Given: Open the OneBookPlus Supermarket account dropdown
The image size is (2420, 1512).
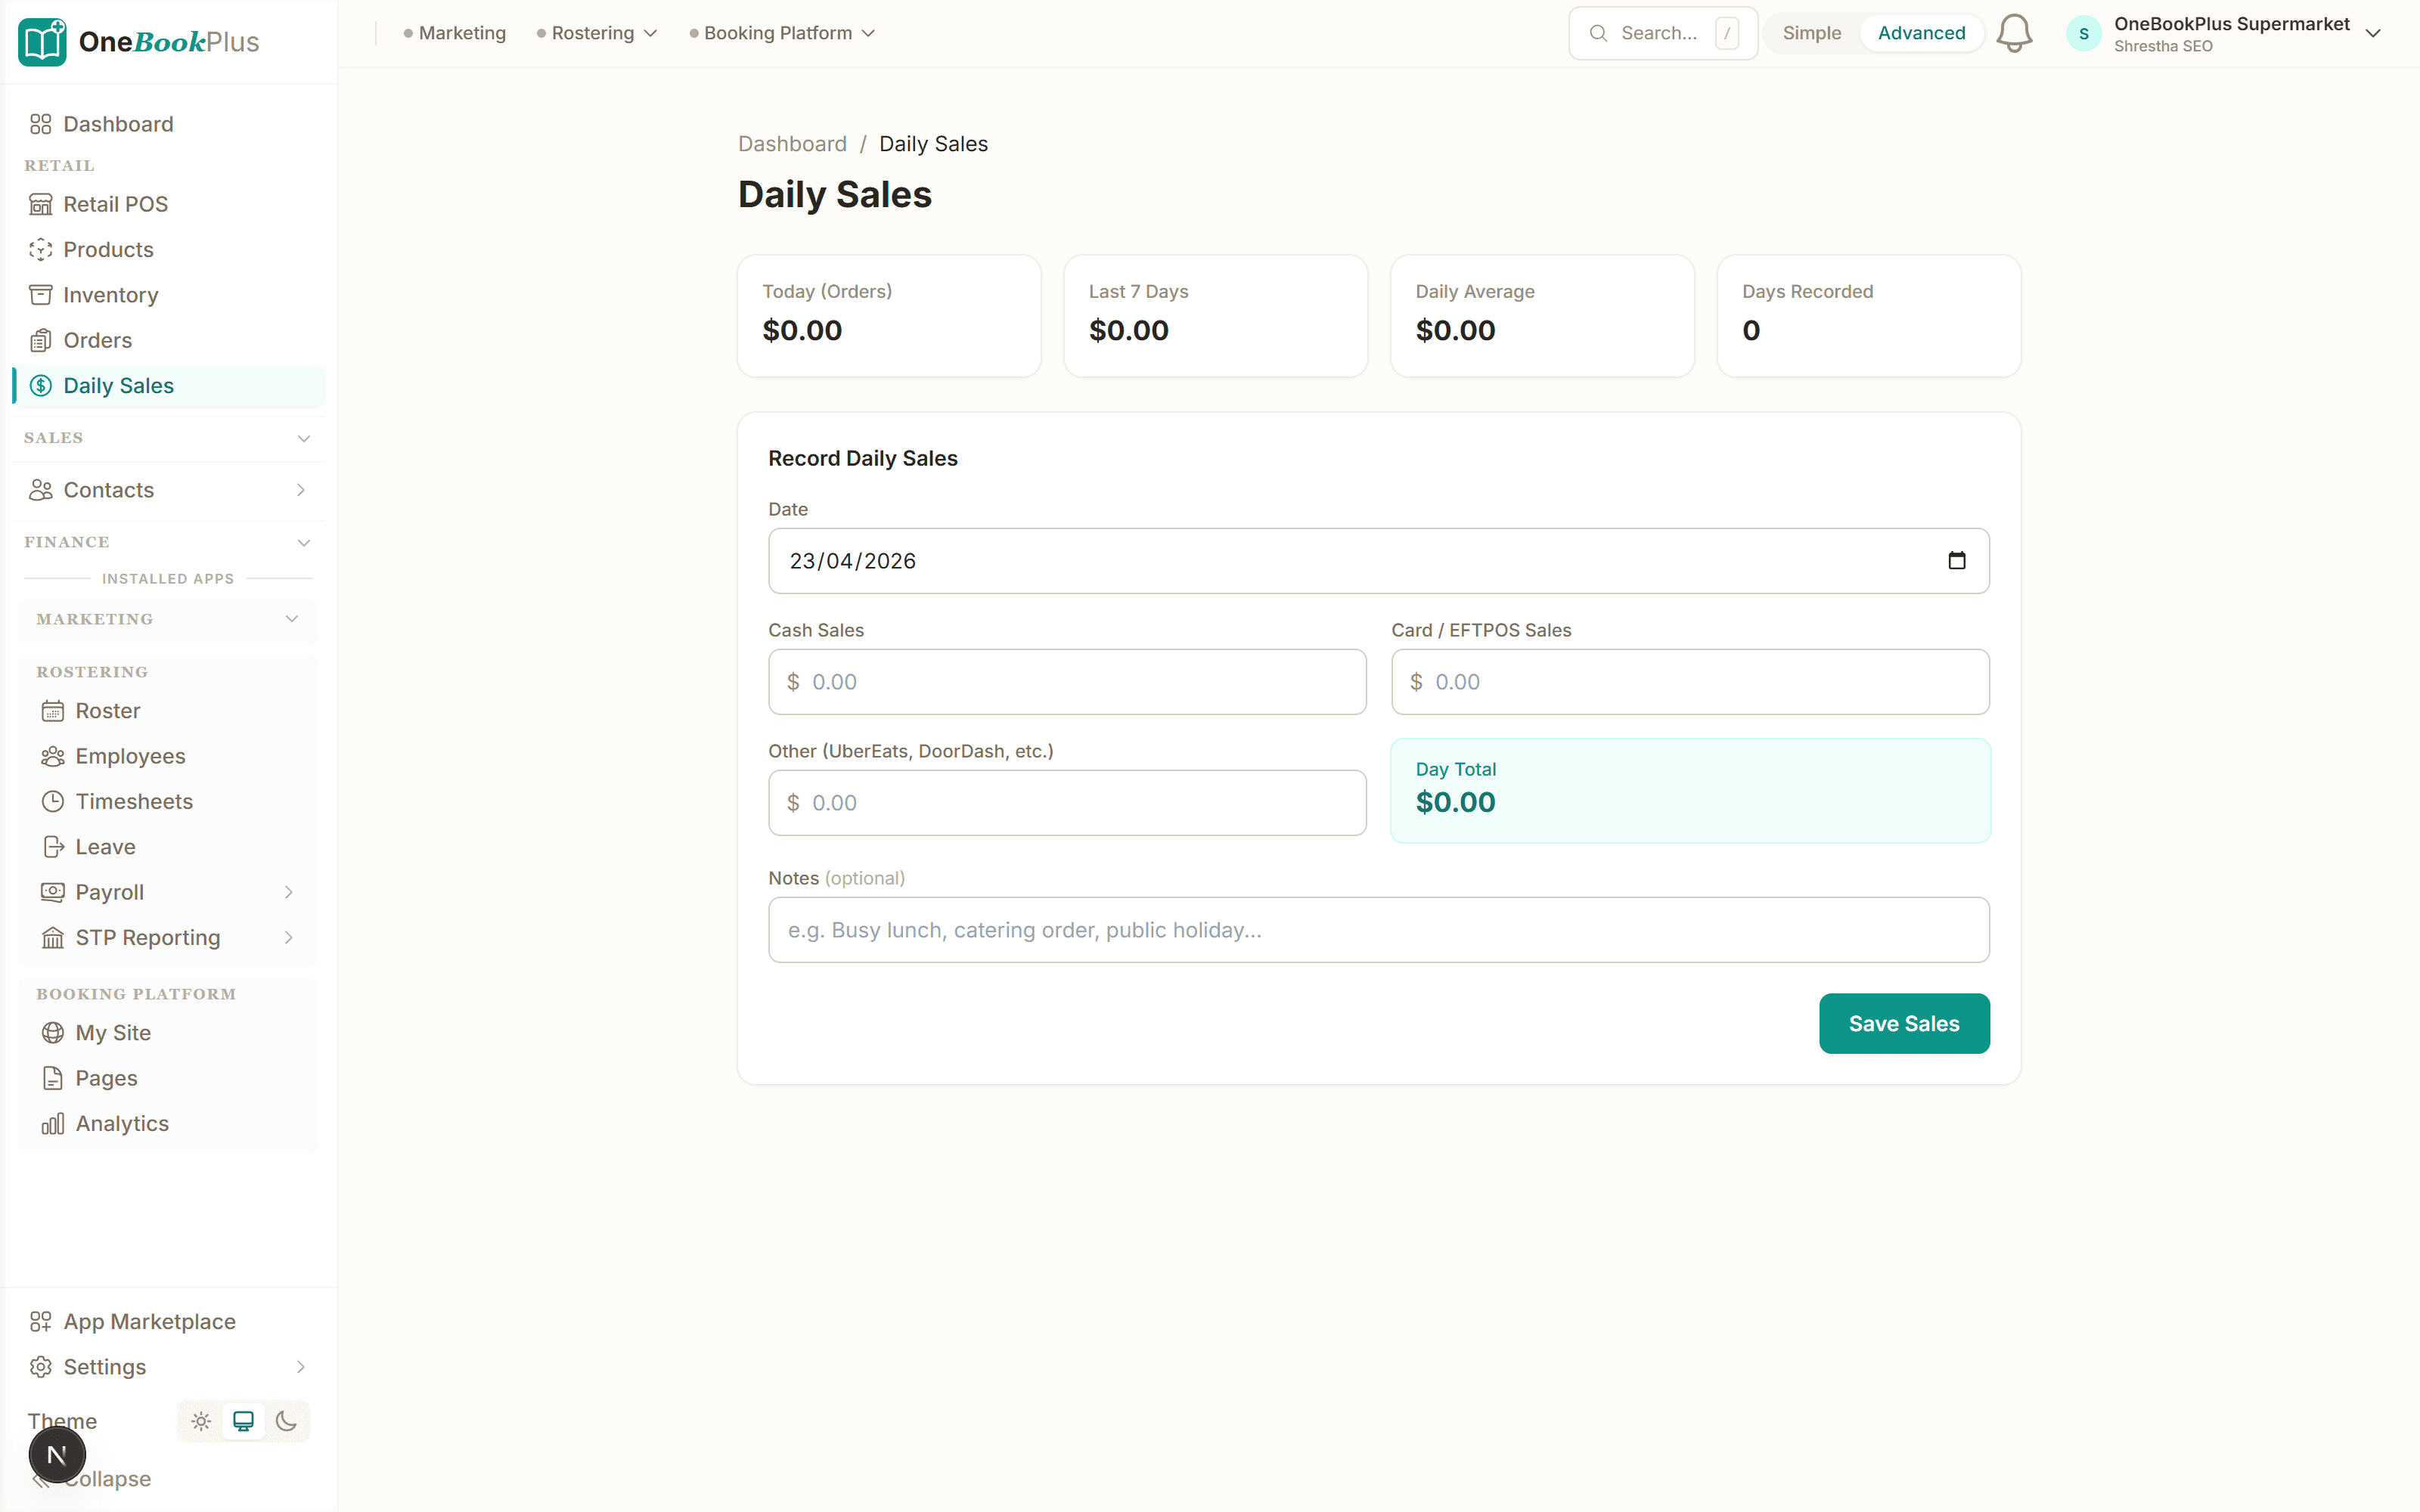Looking at the screenshot, I should coord(2224,34).
